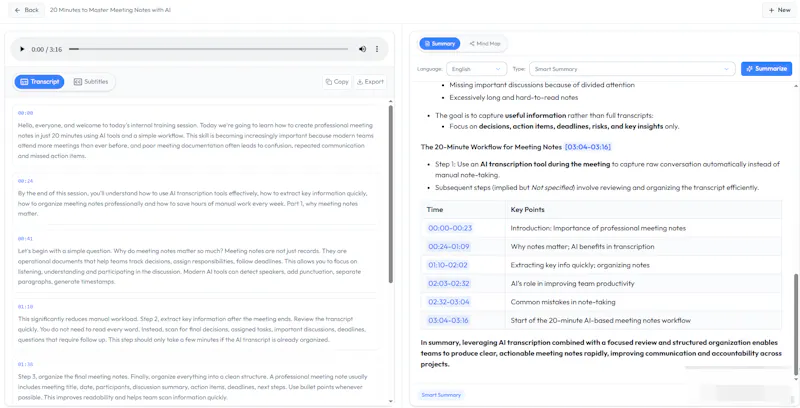The width and height of the screenshot is (800, 408).
Task: Jump to transcript timestamp 01:10
Action: coord(26,307)
